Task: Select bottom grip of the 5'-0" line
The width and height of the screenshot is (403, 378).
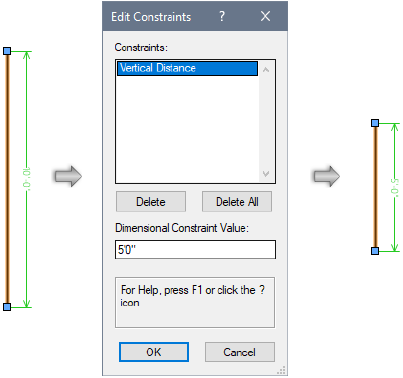Action: pyautogui.click(x=375, y=251)
